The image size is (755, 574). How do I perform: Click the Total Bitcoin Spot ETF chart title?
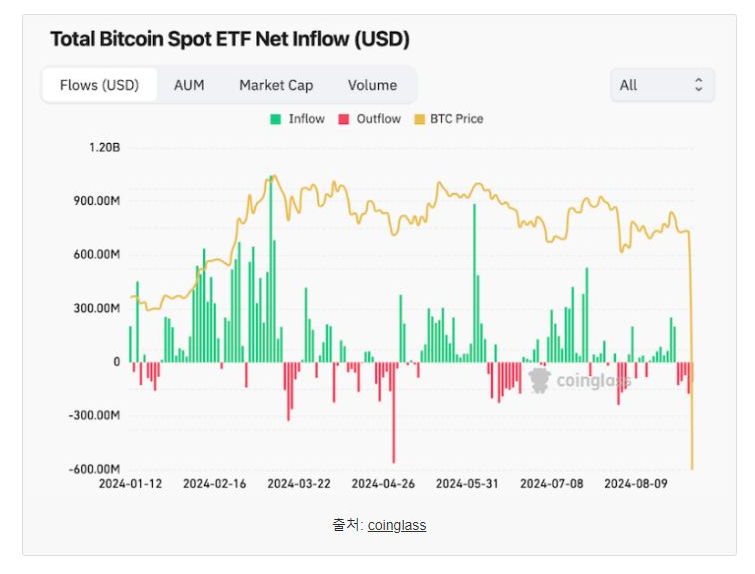pos(230,39)
